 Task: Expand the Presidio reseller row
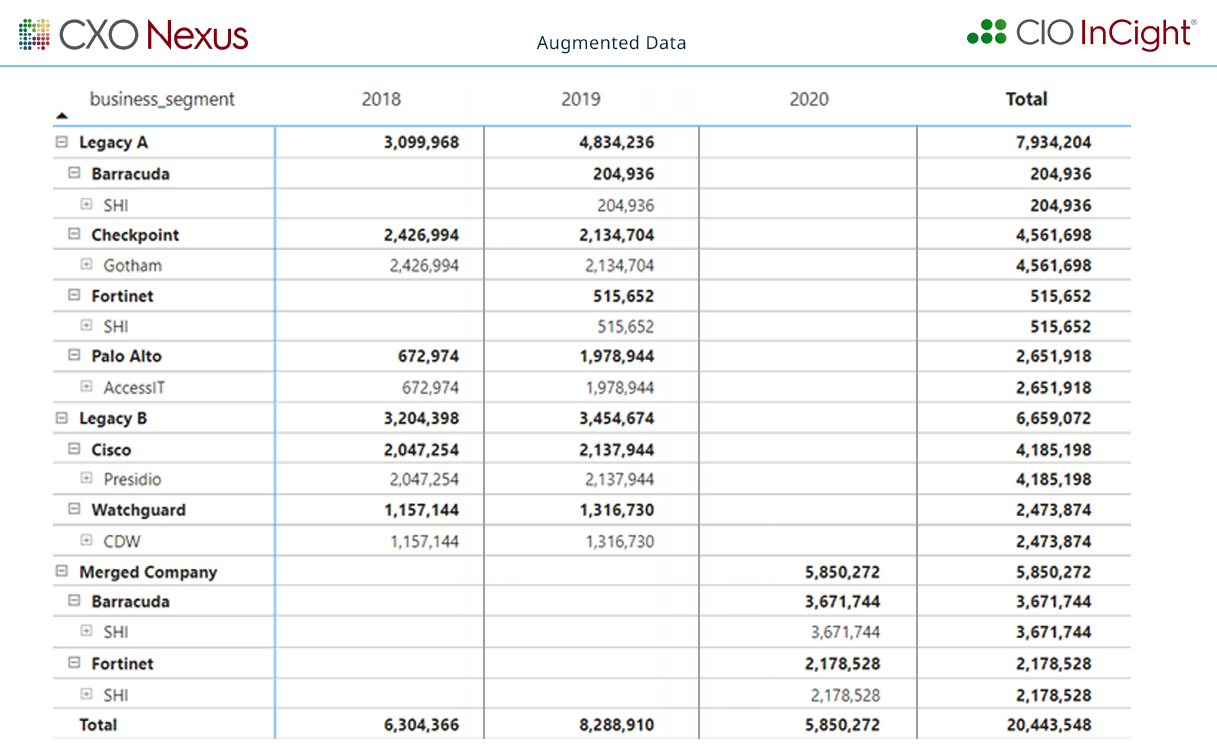pos(86,480)
